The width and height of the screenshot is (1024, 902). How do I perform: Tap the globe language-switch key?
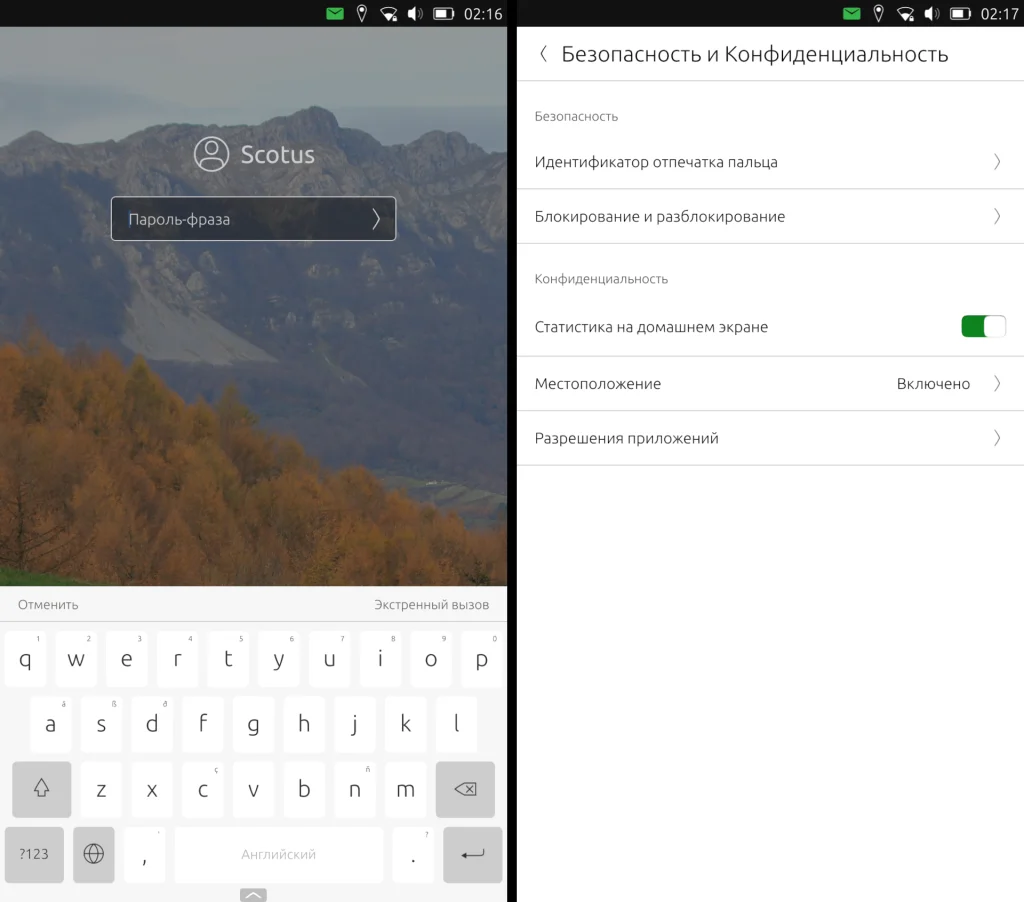pyautogui.click(x=94, y=855)
